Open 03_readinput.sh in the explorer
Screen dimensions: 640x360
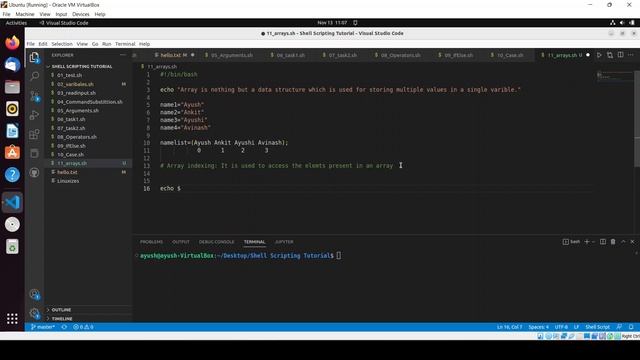76,93
